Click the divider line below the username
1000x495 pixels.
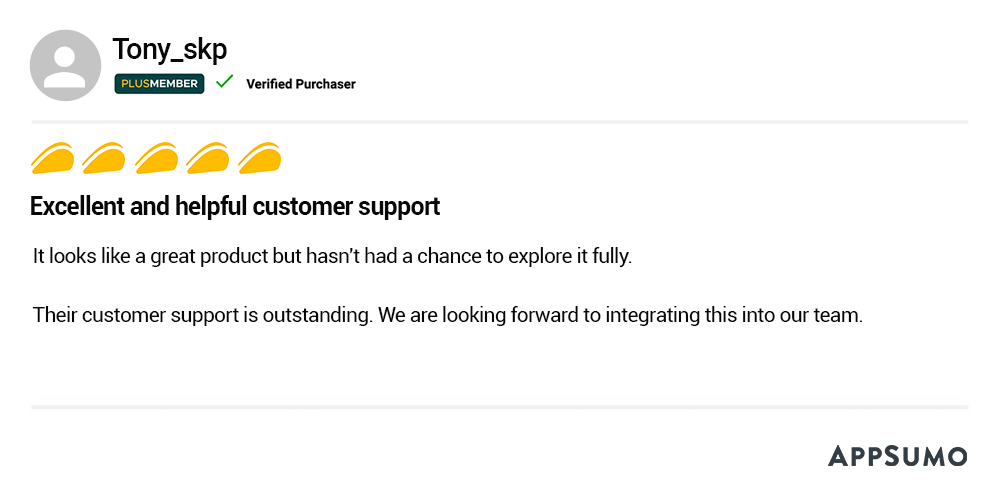pyautogui.click(x=500, y=122)
